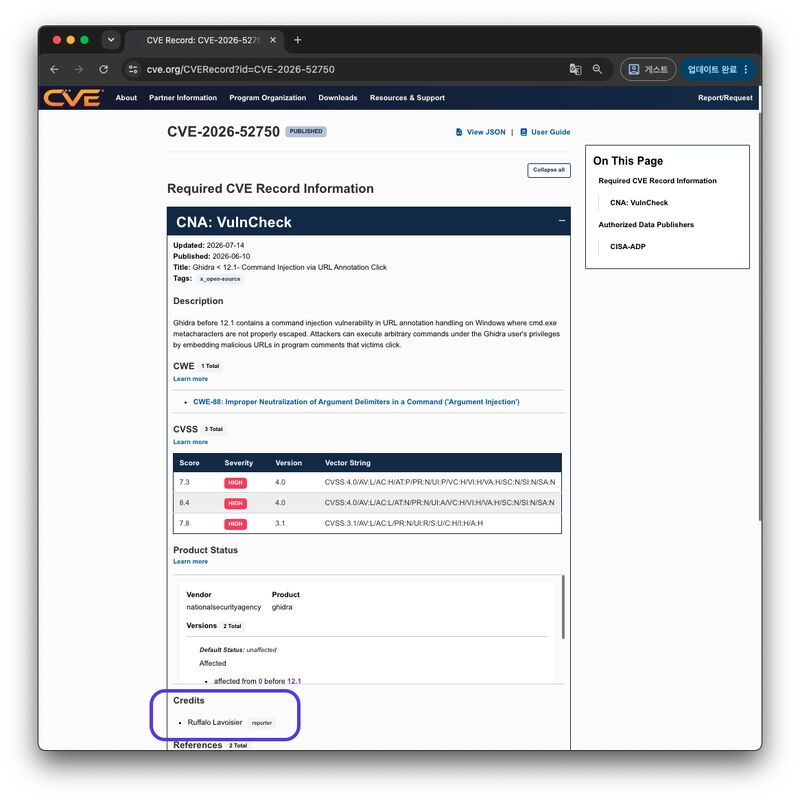Click the update complete menu button
800x801 pixels.
click(x=718, y=69)
